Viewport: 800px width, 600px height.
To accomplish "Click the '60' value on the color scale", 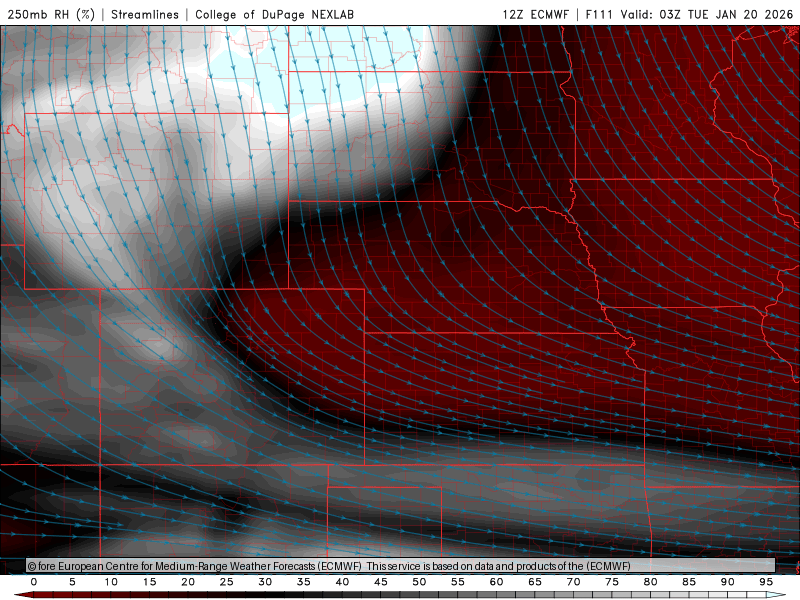I will coord(496,582).
